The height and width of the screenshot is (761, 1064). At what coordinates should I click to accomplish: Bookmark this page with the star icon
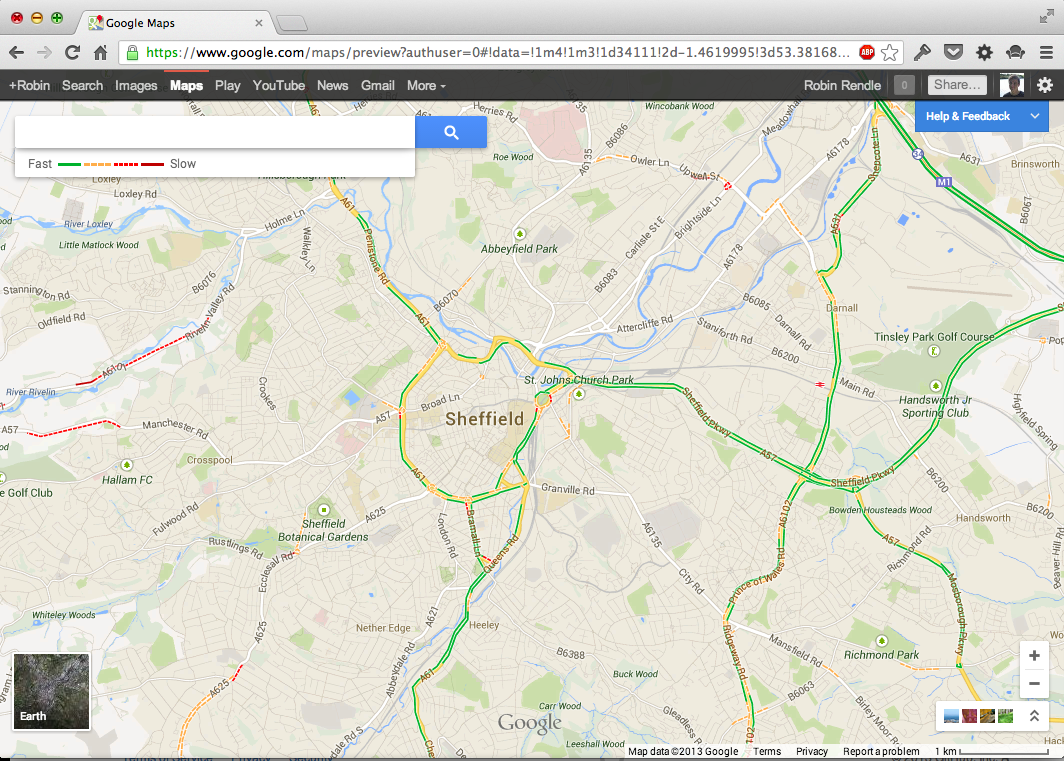(x=889, y=52)
